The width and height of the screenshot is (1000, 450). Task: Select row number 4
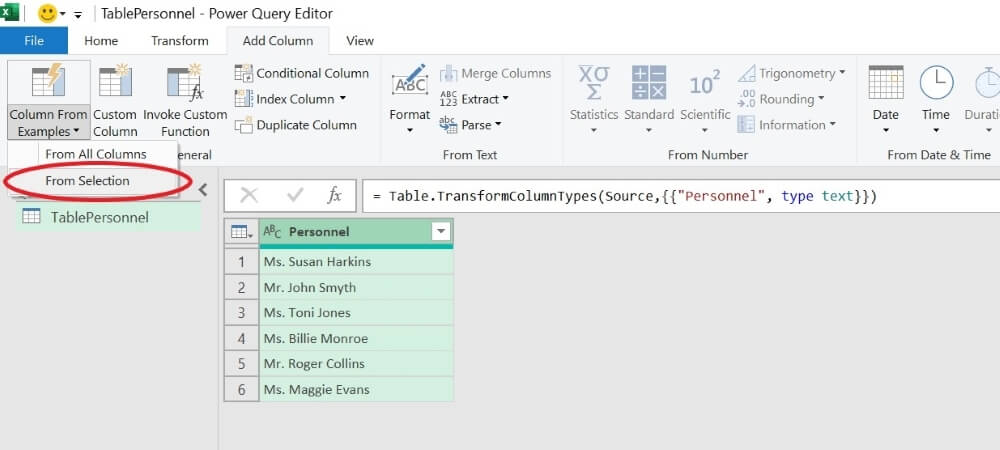coord(241,338)
